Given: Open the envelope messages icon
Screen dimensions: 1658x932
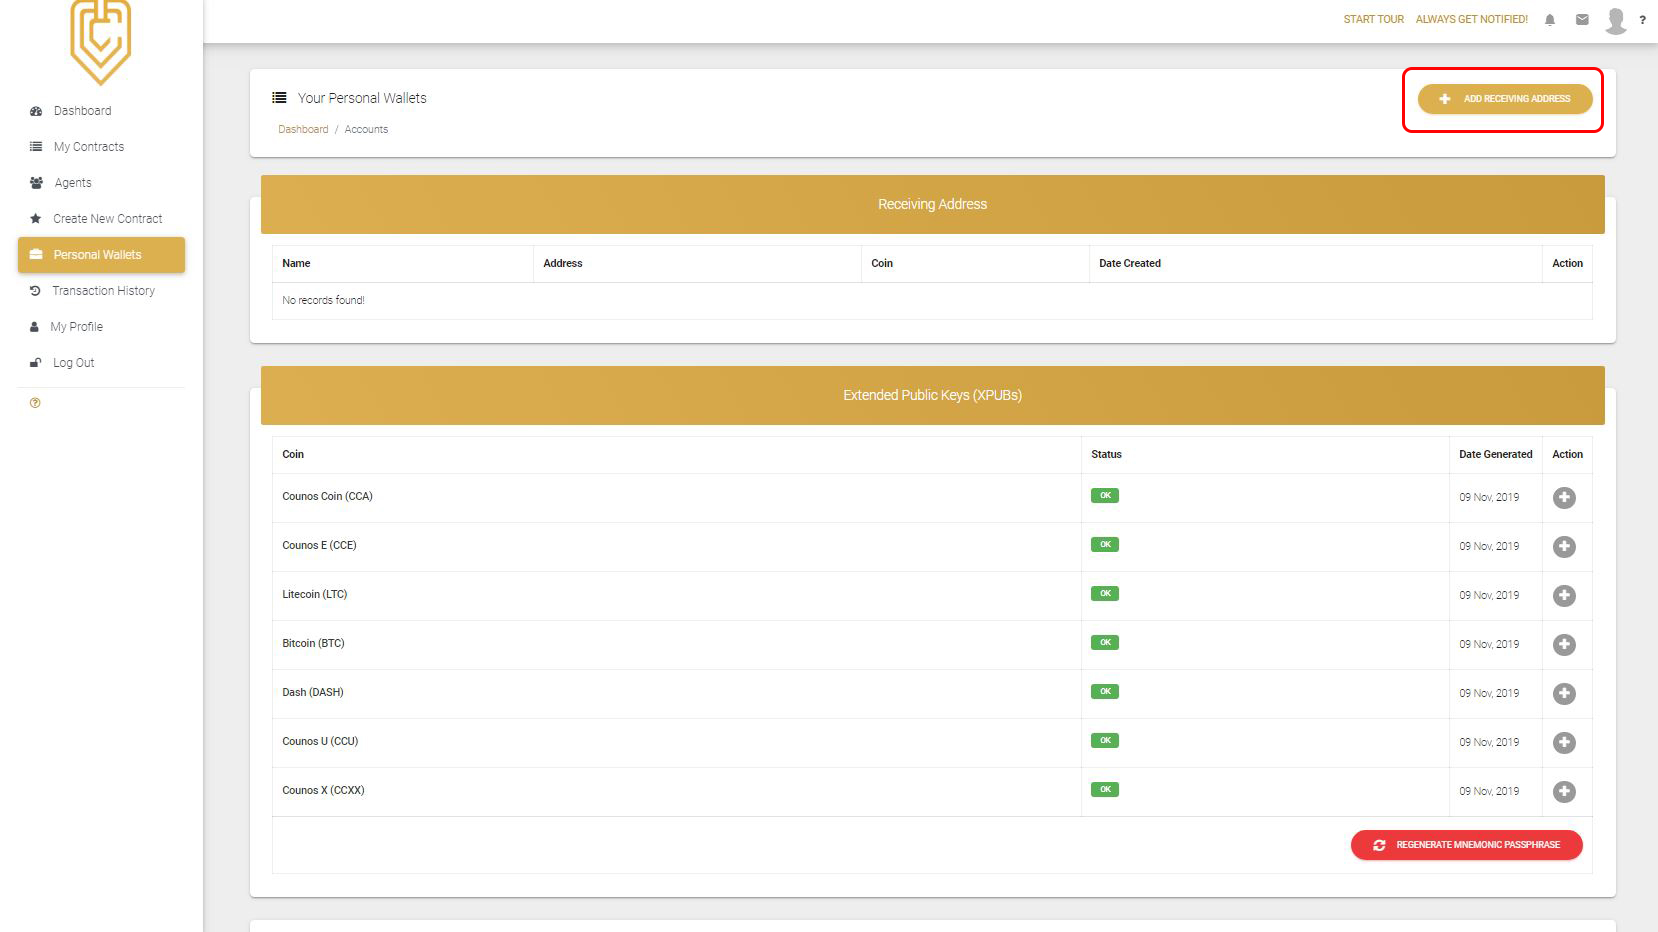Looking at the screenshot, I should 1582,19.
